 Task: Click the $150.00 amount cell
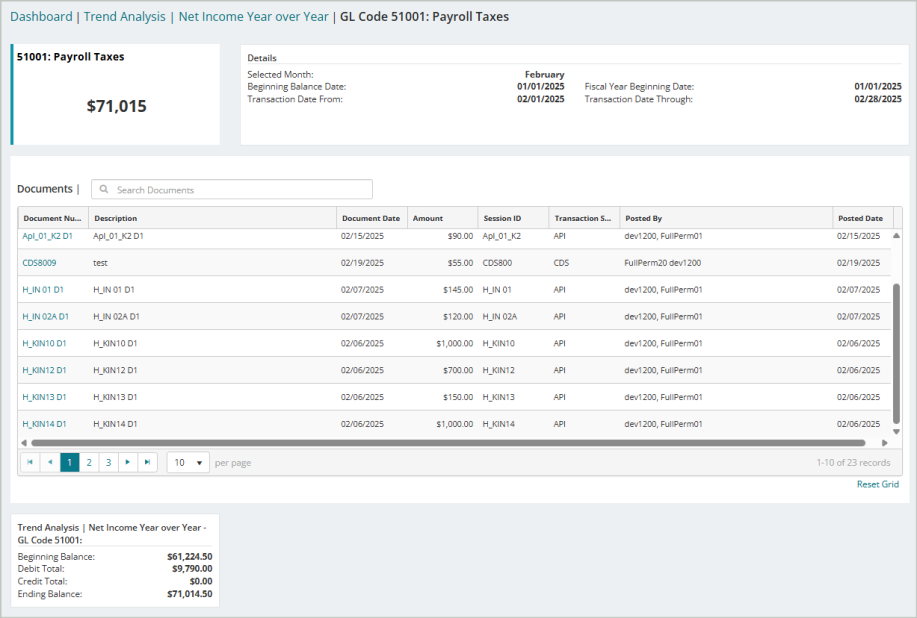(x=458, y=398)
